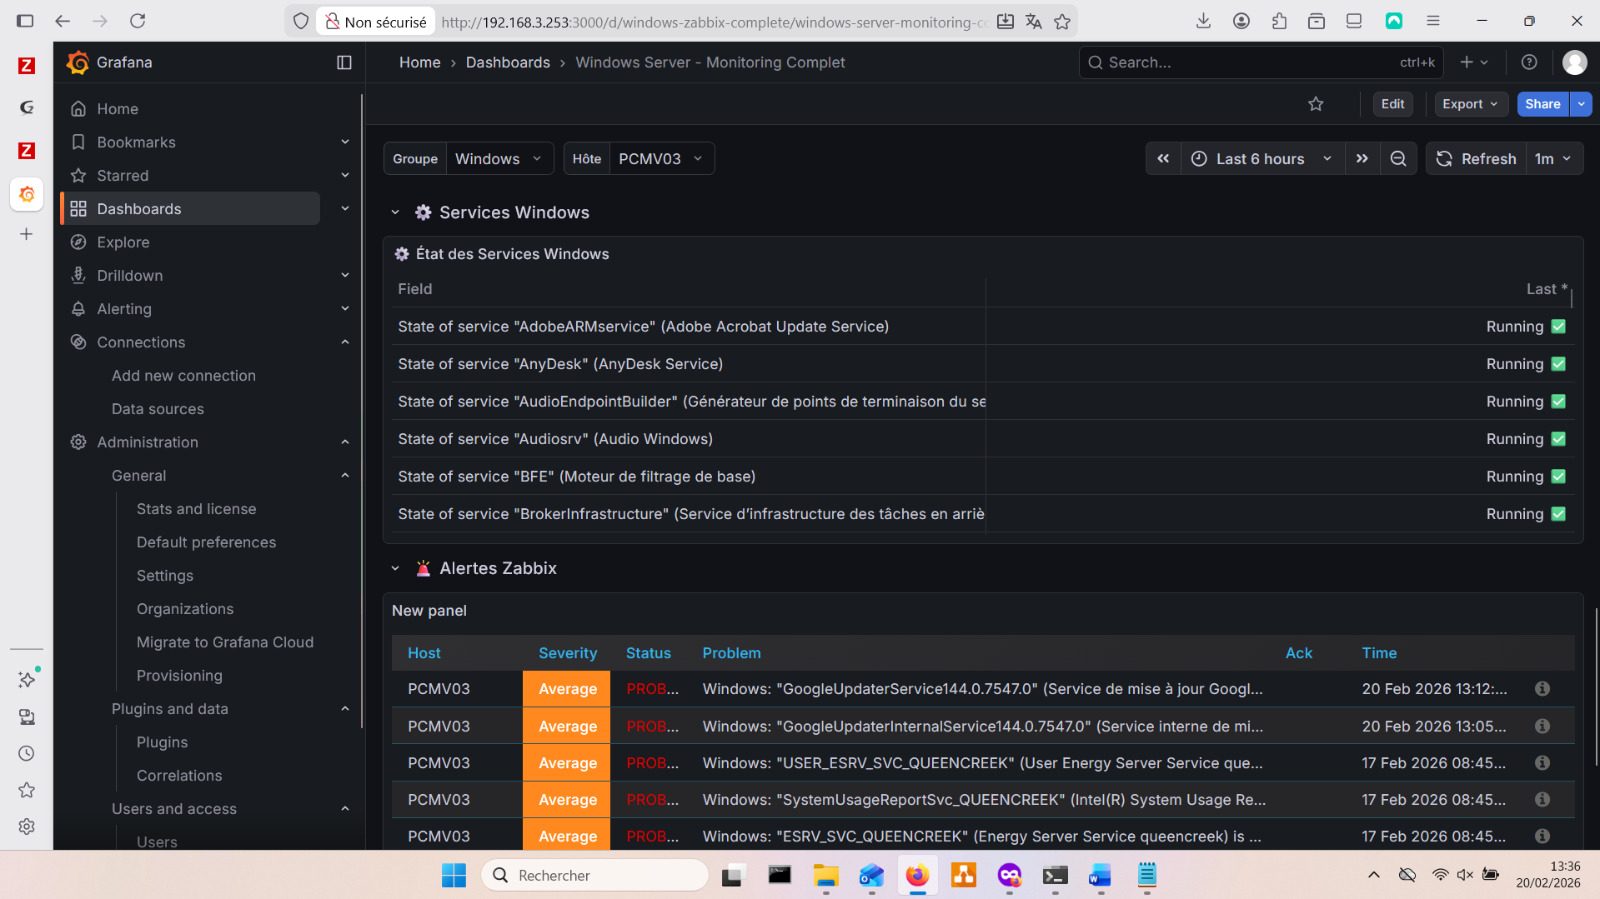Click the blue Share button
Viewport: 1600px width, 899px height.
(x=1543, y=104)
